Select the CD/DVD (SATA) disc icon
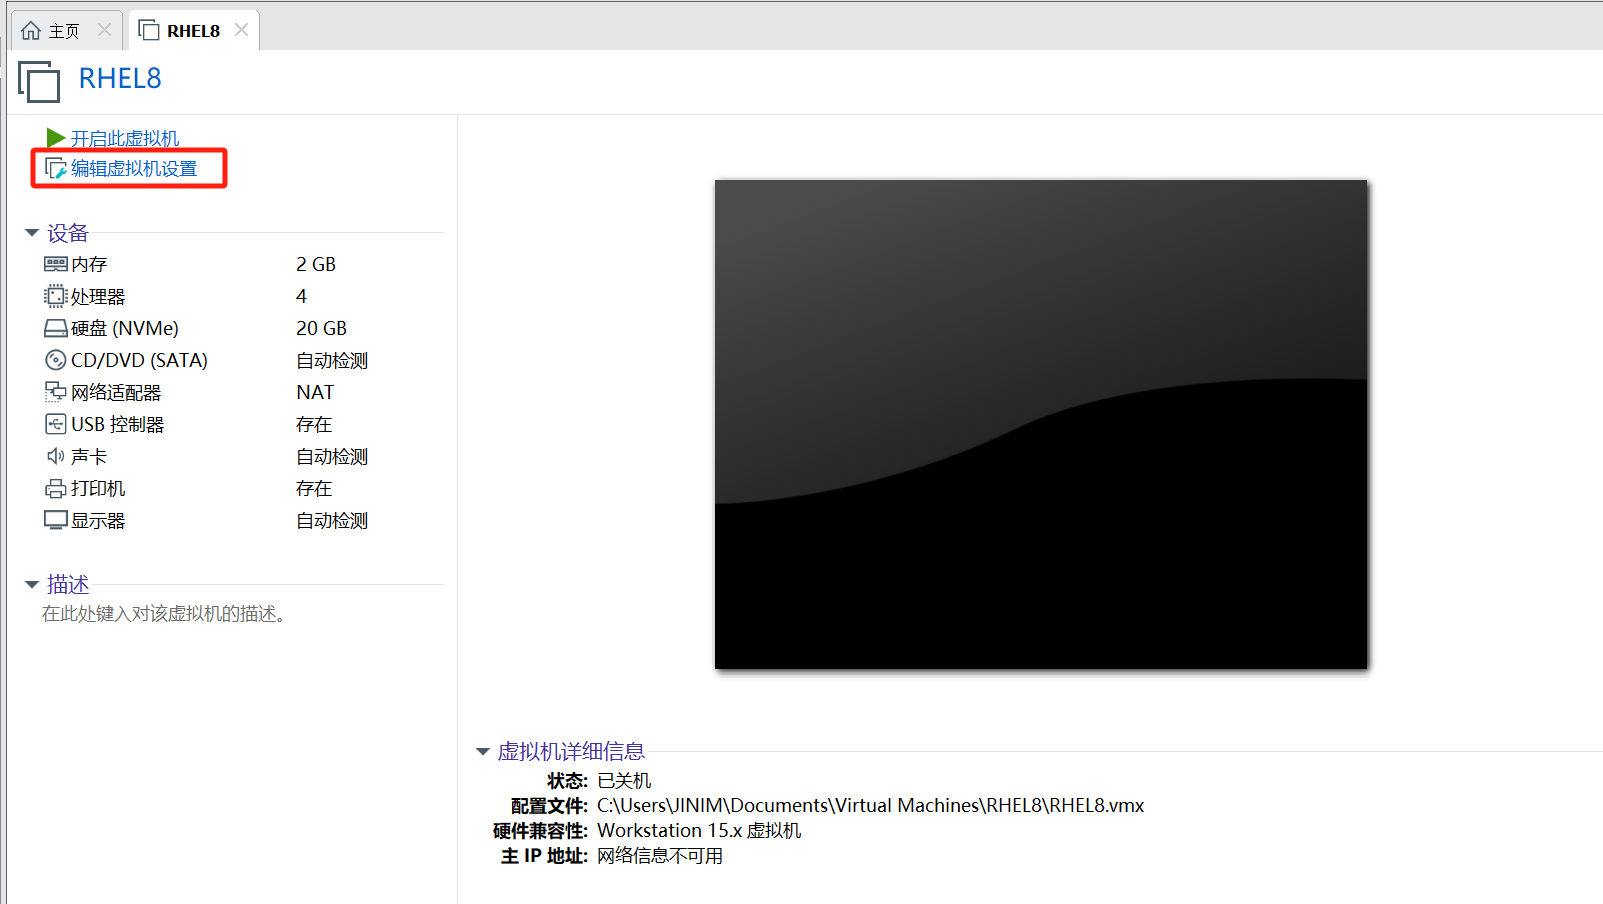This screenshot has height=904, width=1603. 56,360
